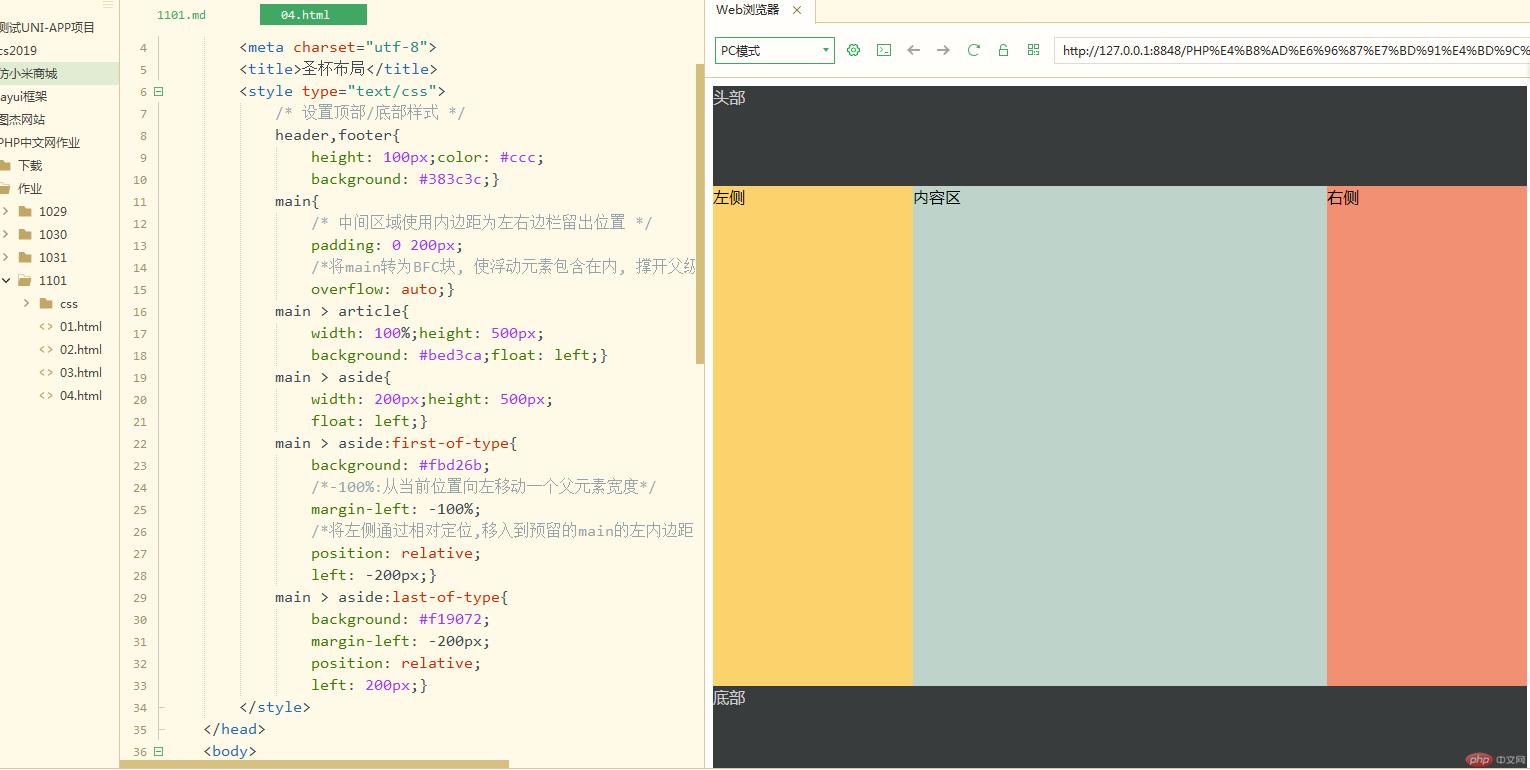Click line number 22 in the gutter
This screenshot has height=770, width=1530.
(x=140, y=444)
